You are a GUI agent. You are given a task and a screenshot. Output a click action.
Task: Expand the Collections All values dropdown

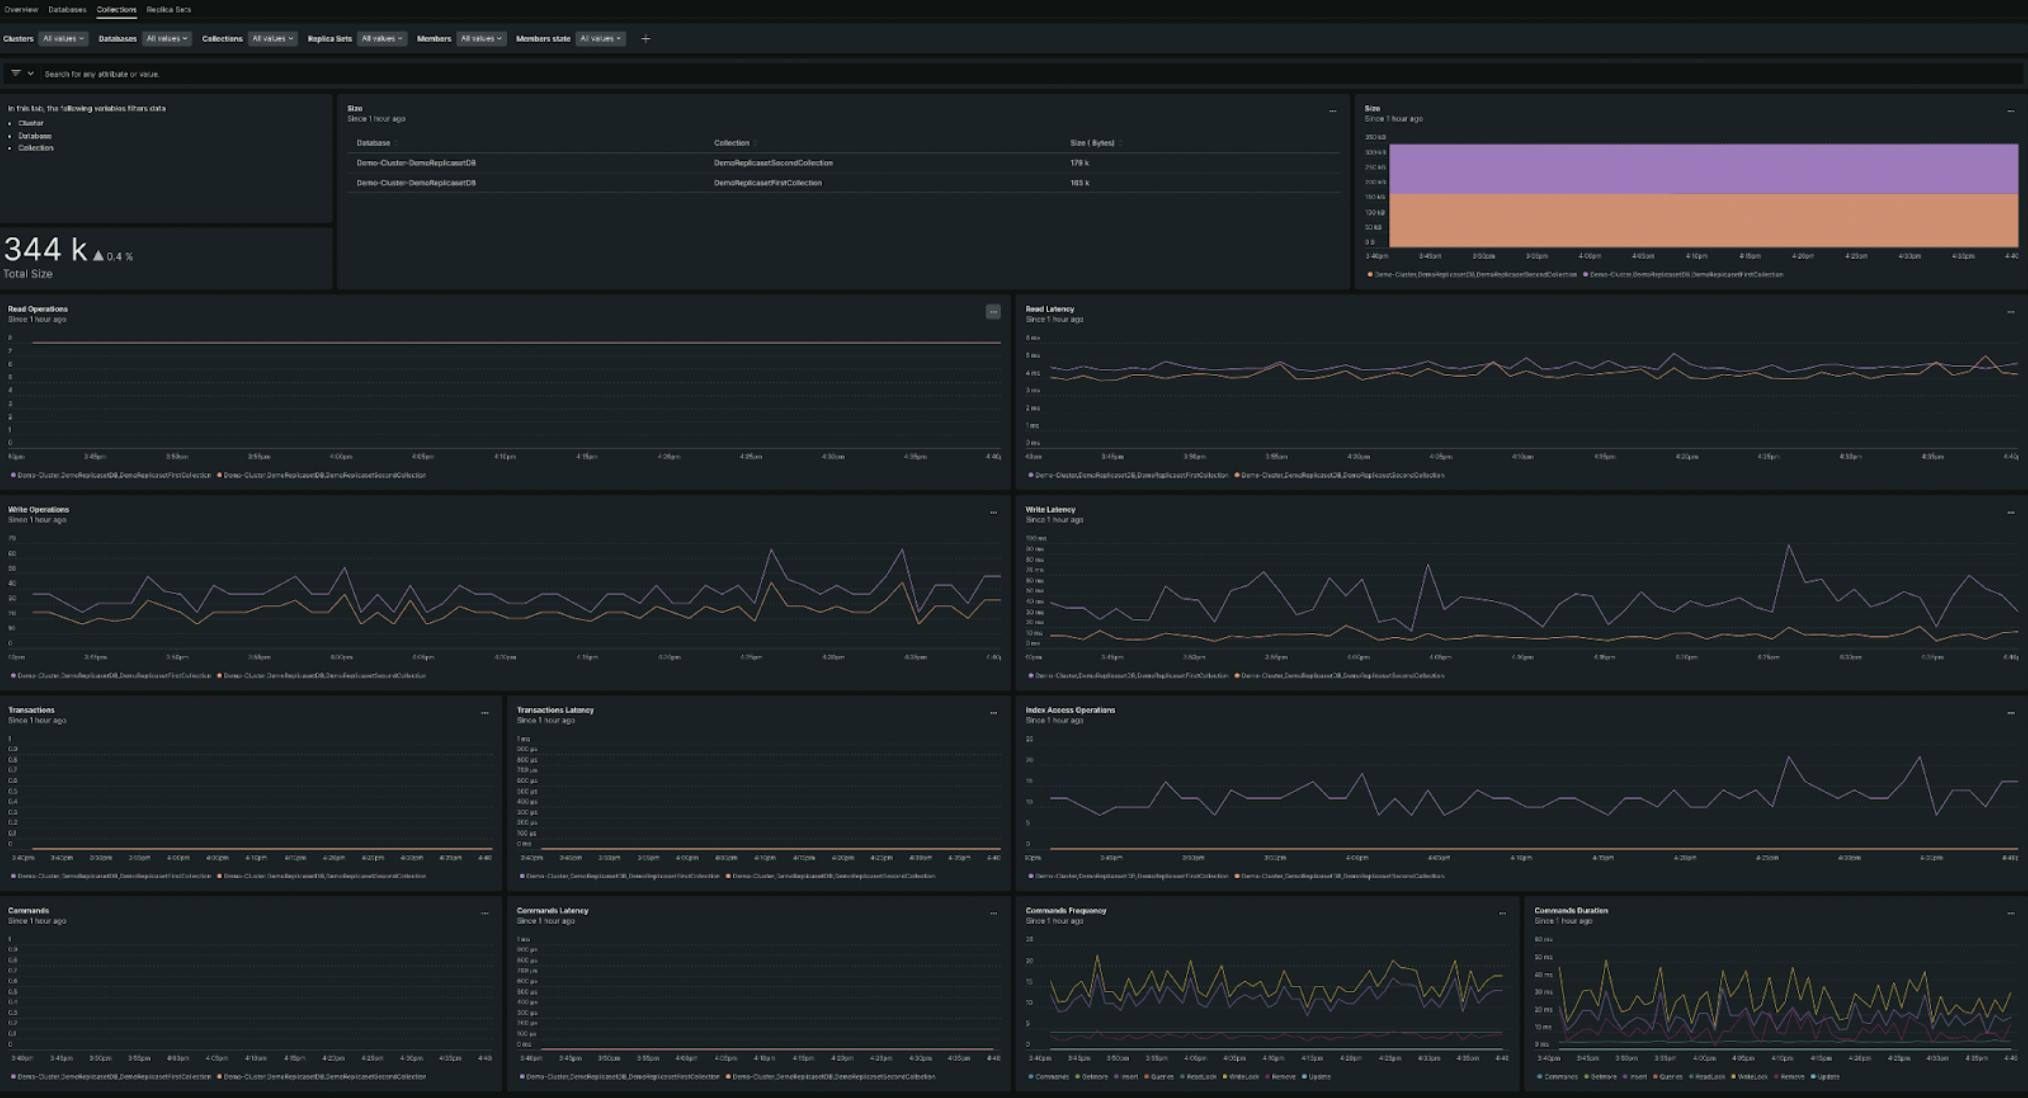272,39
